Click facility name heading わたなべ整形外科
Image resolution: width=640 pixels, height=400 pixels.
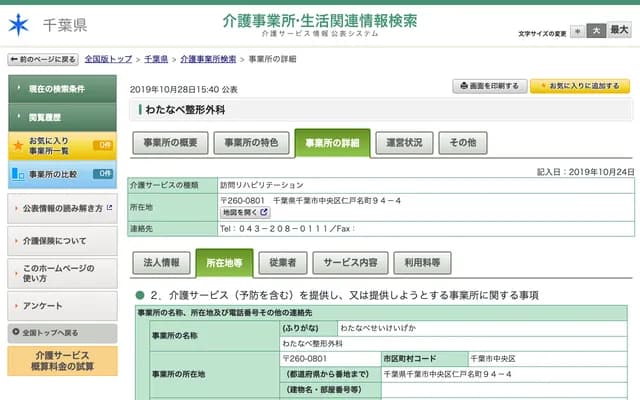pos(185,109)
